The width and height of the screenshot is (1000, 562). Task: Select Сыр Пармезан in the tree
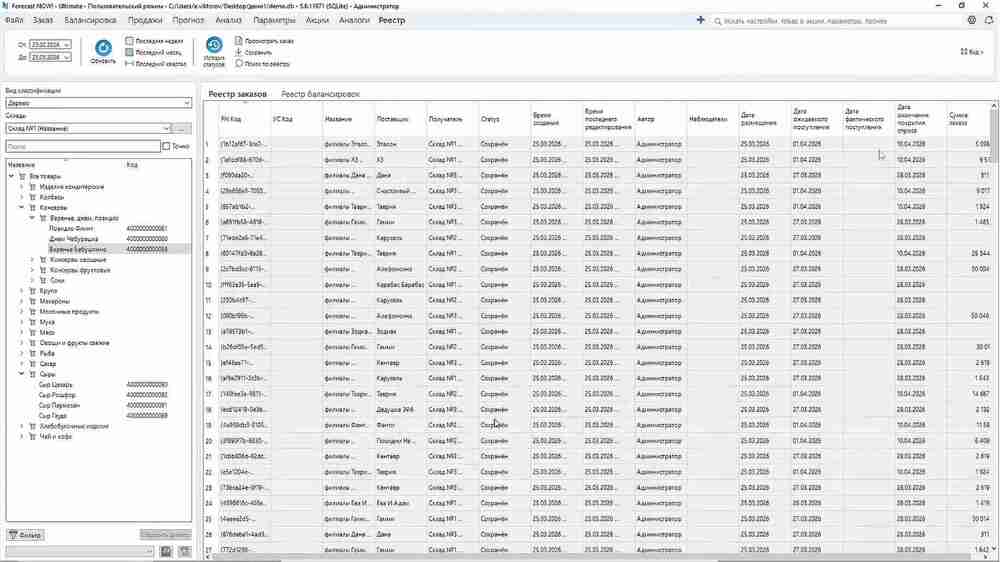click(59, 406)
